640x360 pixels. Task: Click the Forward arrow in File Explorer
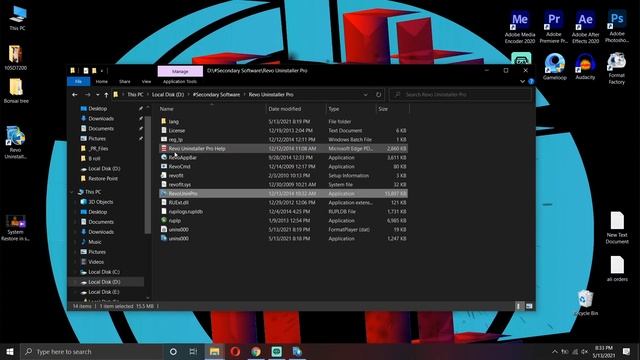pyautogui.click(x=87, y=95)
